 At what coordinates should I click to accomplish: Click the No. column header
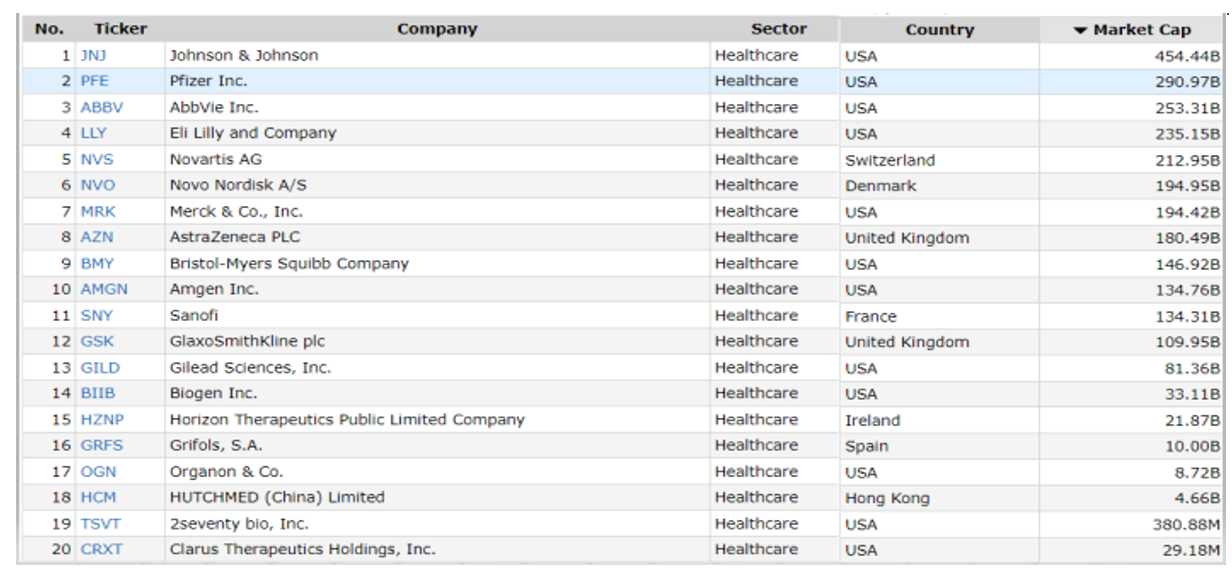point(49,29)
